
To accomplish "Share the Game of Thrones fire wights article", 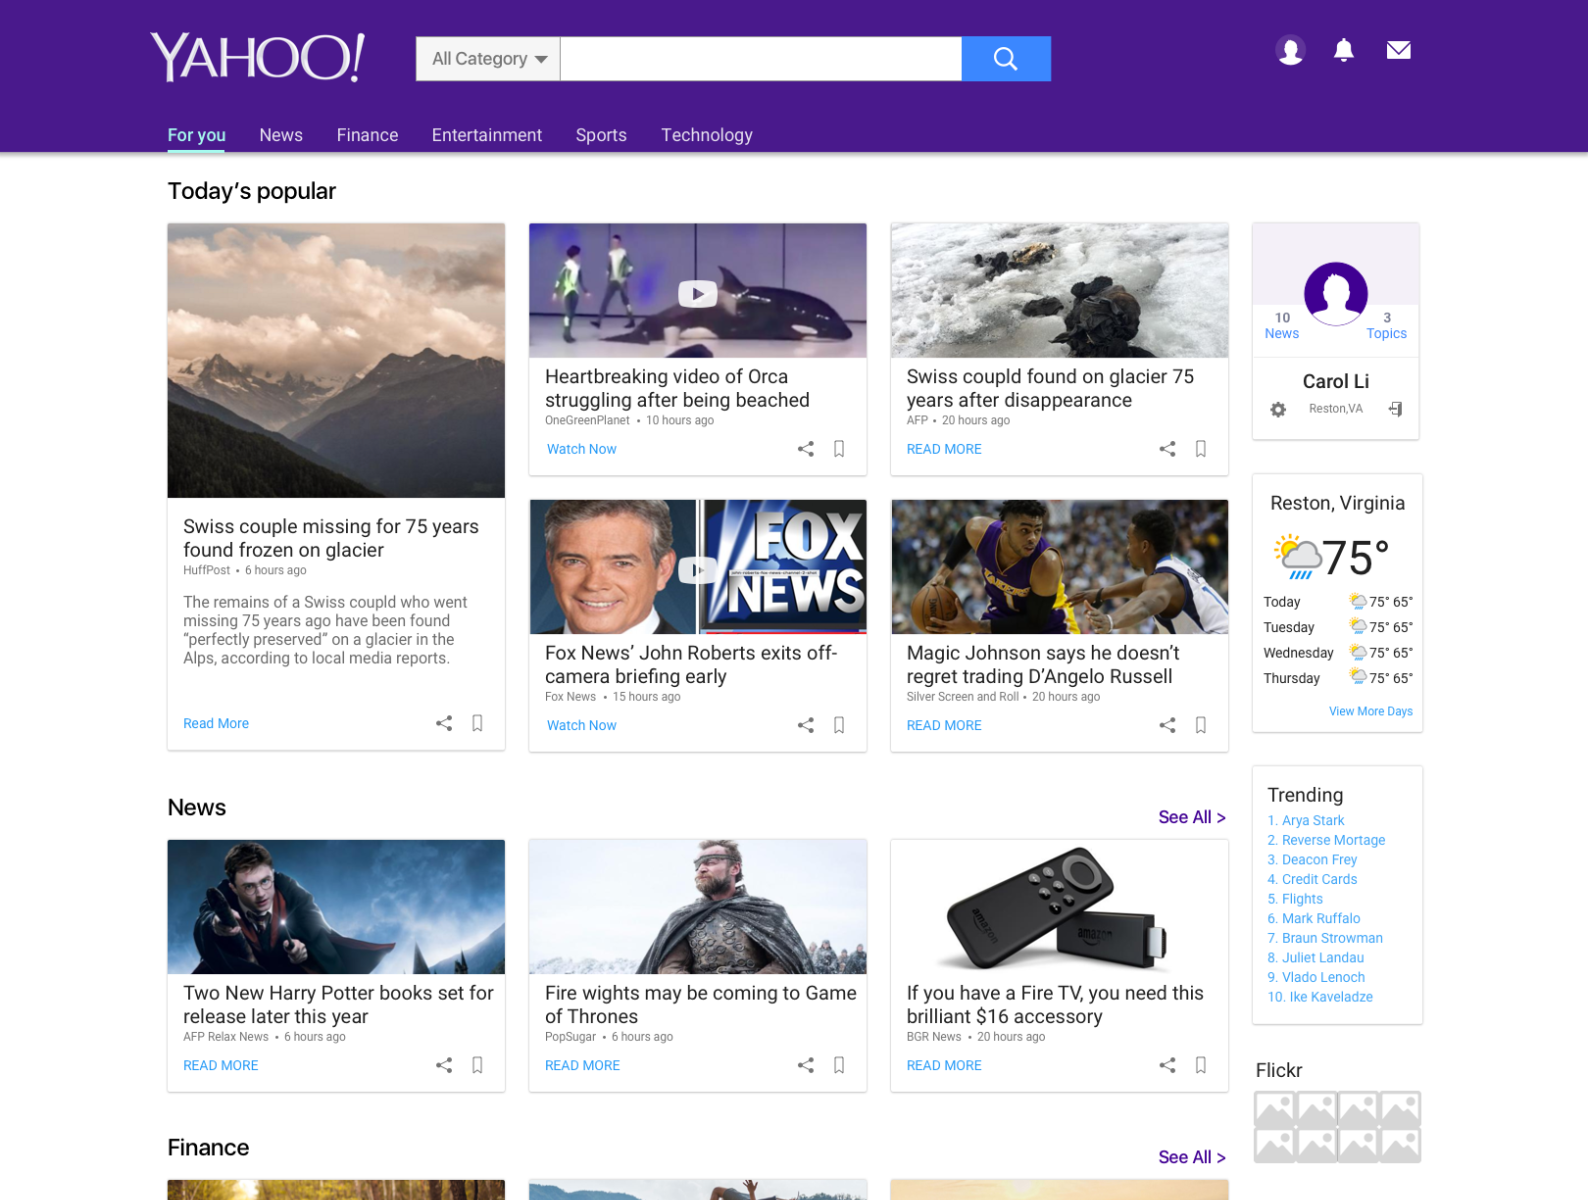I will point(806,1065).
